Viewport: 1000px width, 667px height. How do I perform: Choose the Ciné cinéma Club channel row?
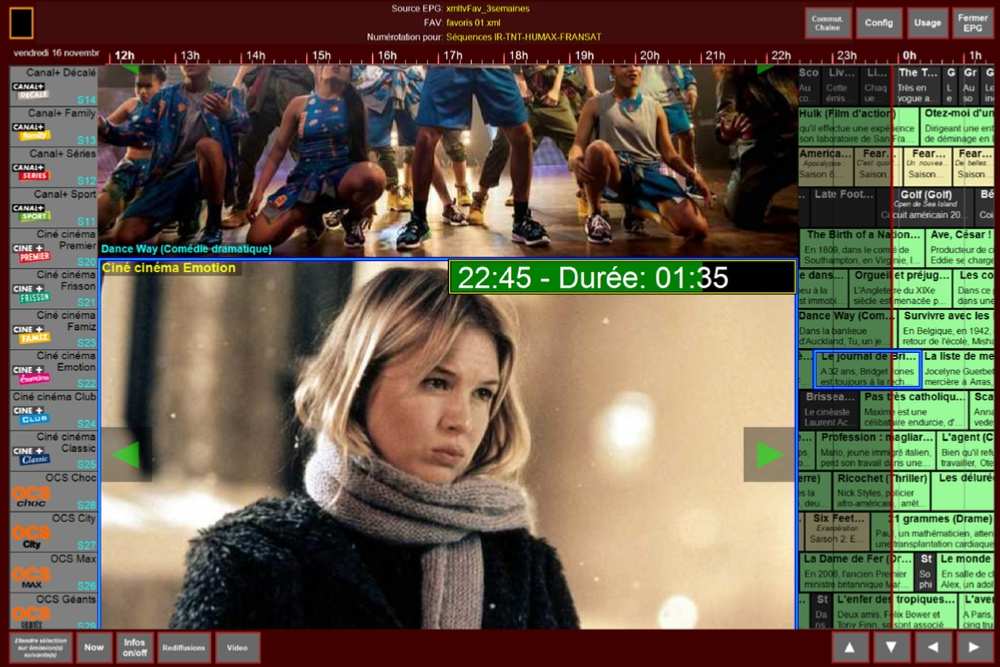(54, 410)
